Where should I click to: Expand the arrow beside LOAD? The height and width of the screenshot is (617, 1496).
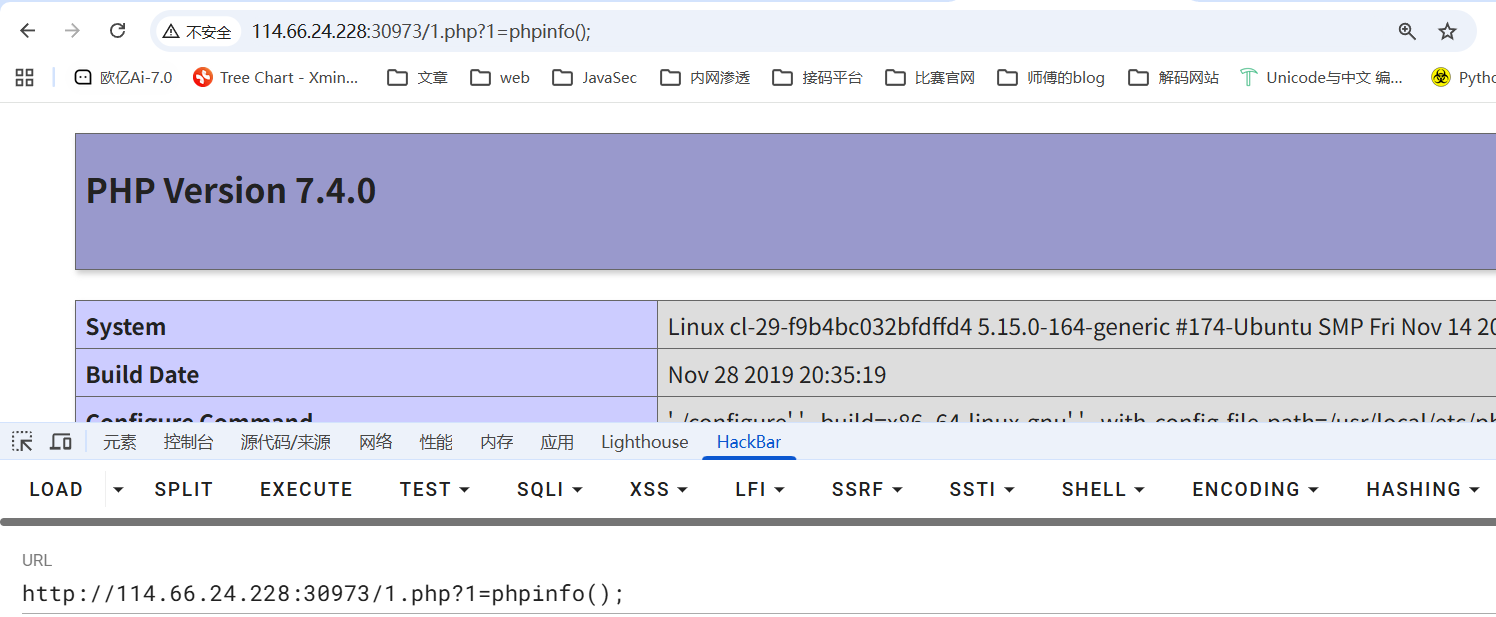point(119,489)
